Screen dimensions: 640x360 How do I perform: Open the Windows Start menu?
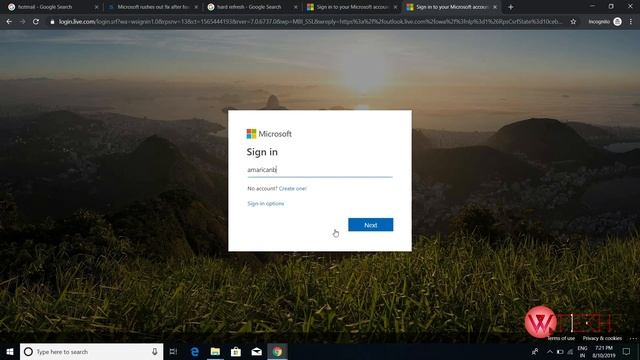click(9, 351)
